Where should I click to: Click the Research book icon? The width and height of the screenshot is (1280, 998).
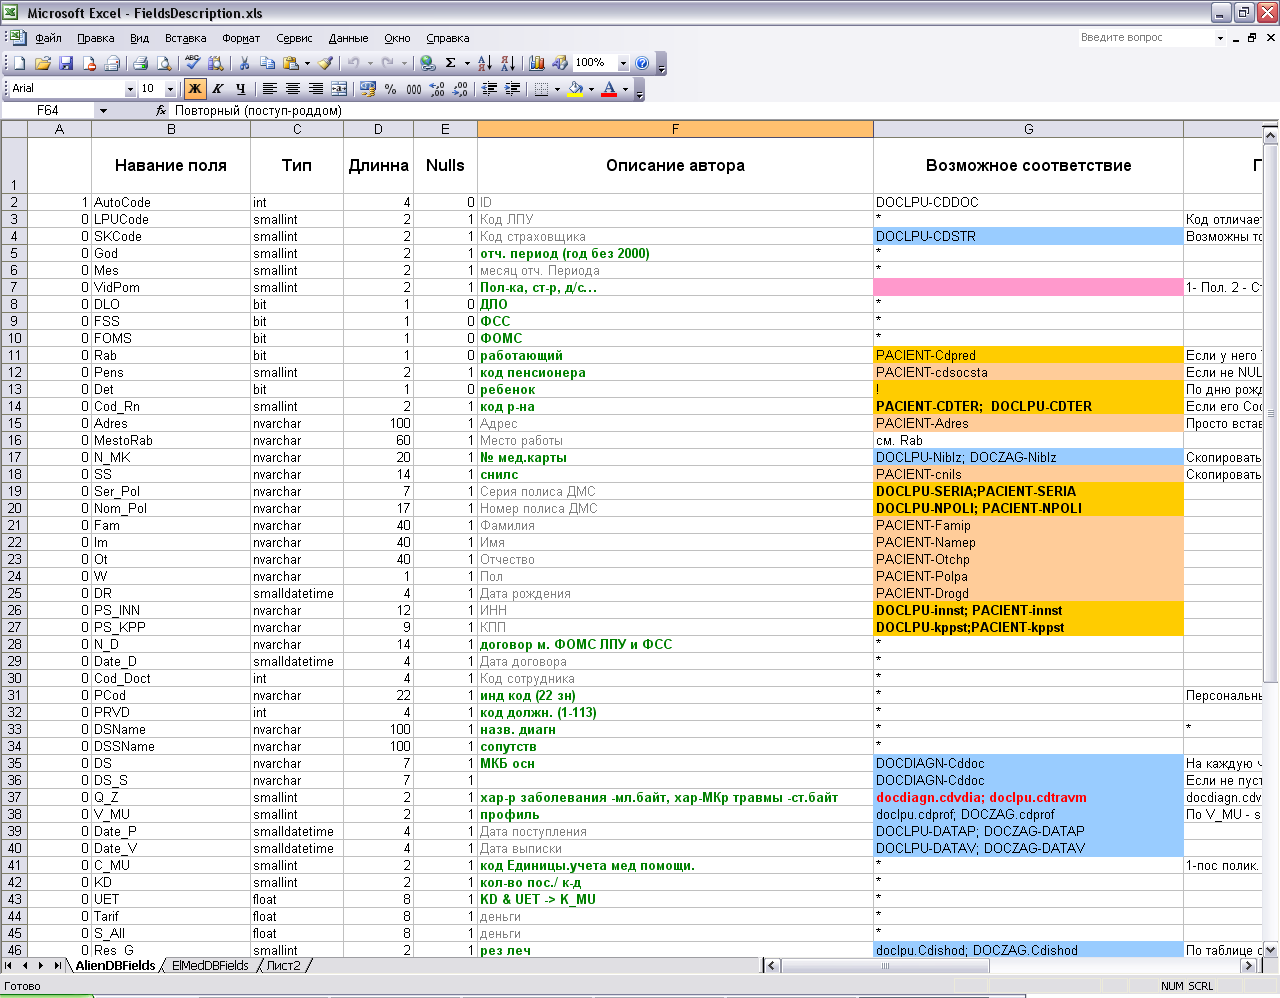tap(215, 63)
